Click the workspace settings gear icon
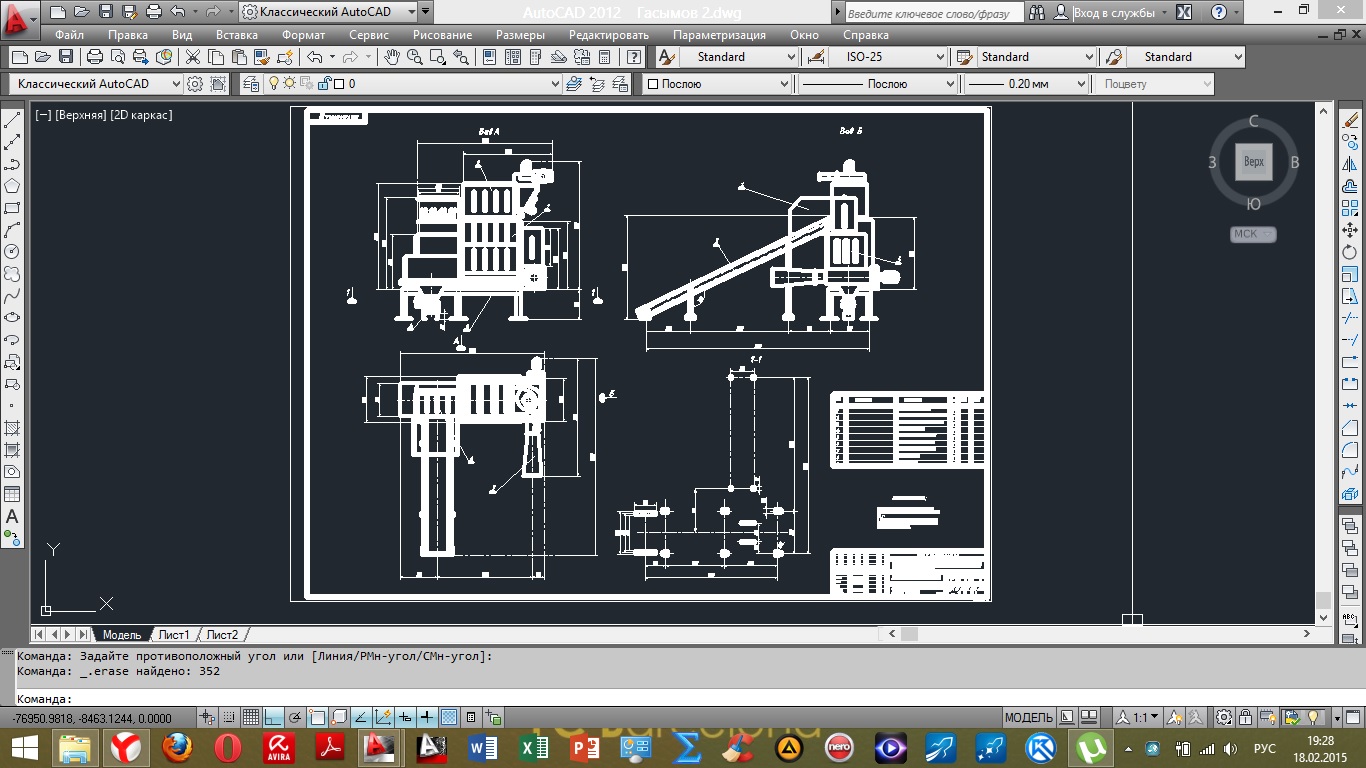Image resolution: width=1366 pixels, height=768 pixels. coord(195,84)
